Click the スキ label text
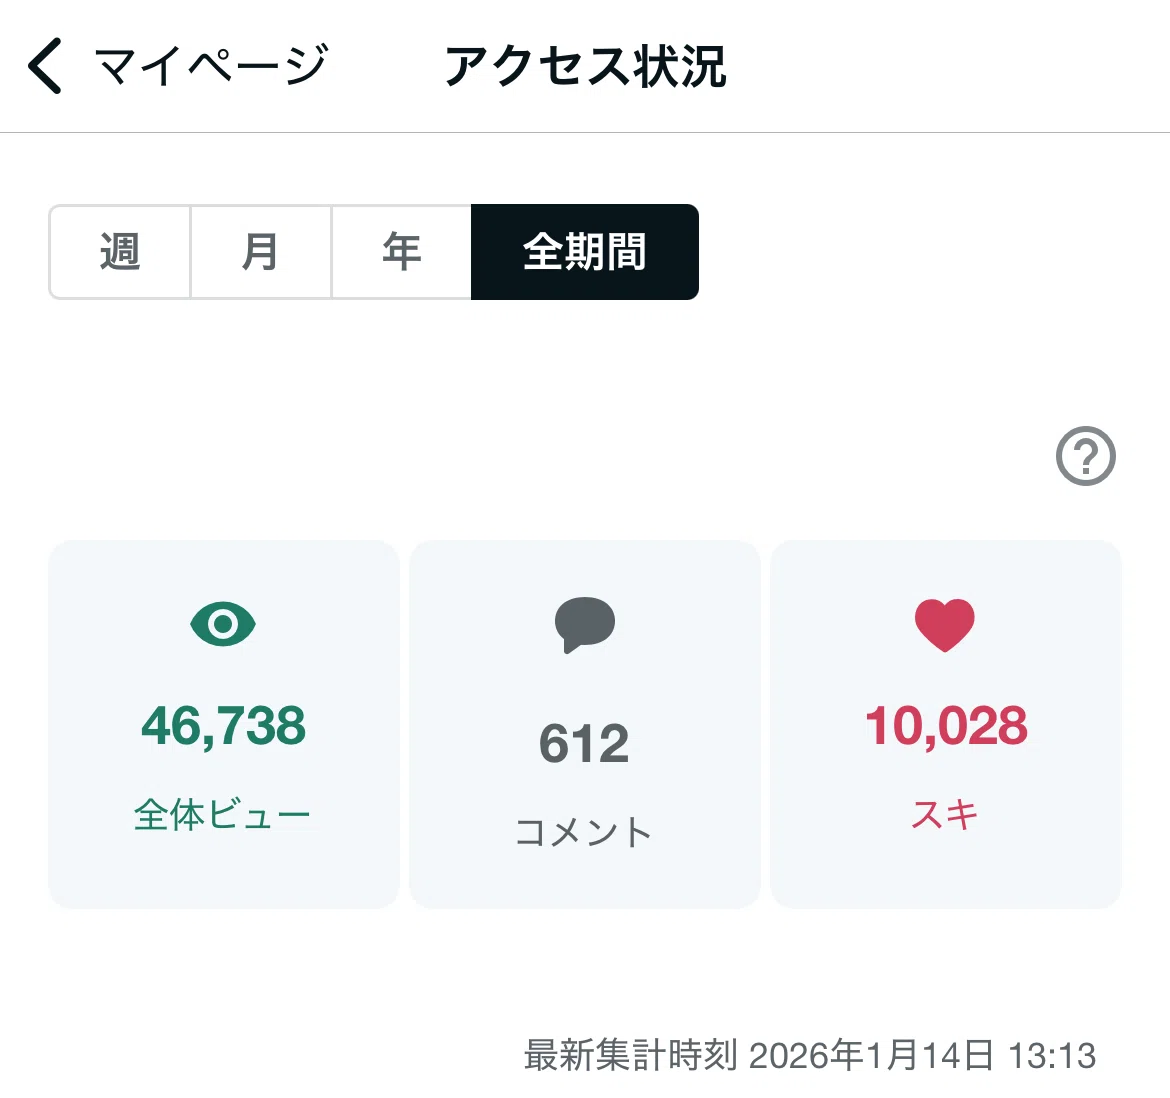Image resolution: width=1170 pixels, height=1098 pixels. pyautogui.click(x=945, y=814)
